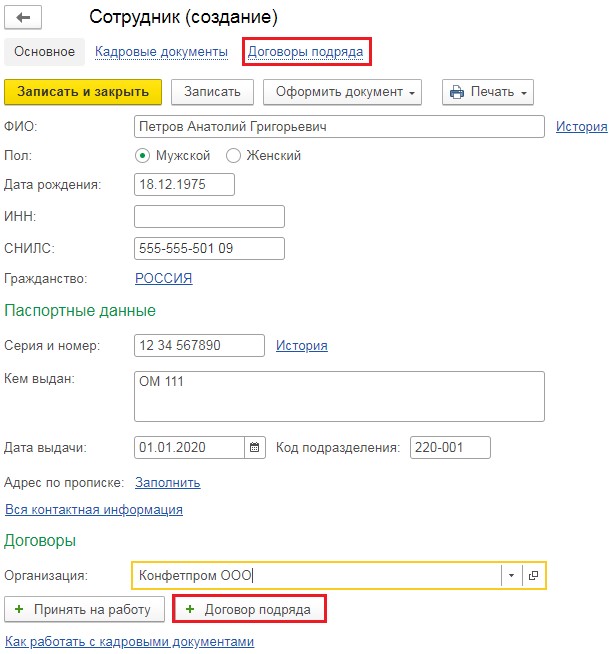Click into the ИНН input field
Screen dimensions: 613x654
(209, 217)
